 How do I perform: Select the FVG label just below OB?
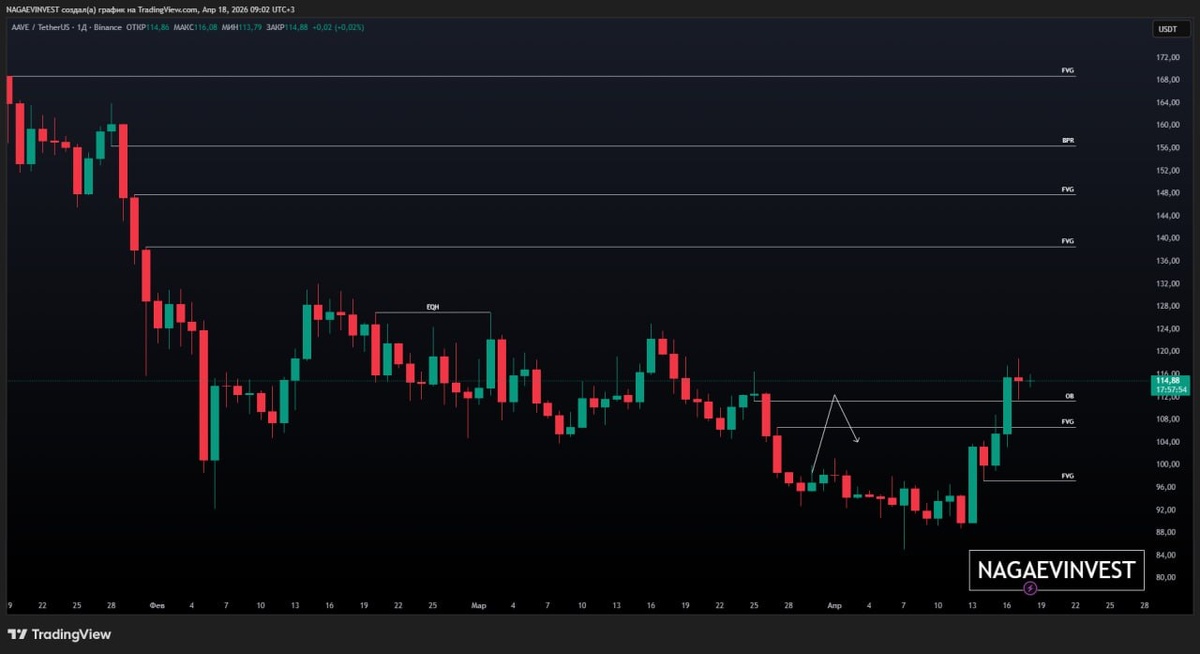tap(1068, 422)
